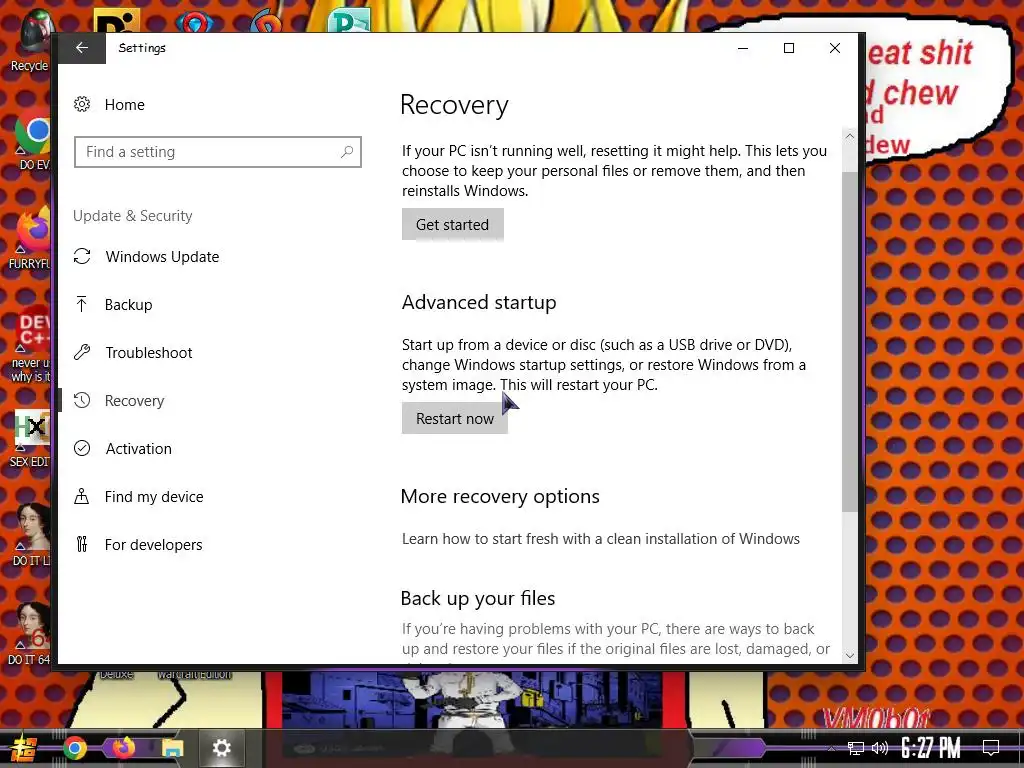The height and width of the screenshot is (768, 1024).
Task: Click the network icon in system tray
Action: click(x=855, y=748)
